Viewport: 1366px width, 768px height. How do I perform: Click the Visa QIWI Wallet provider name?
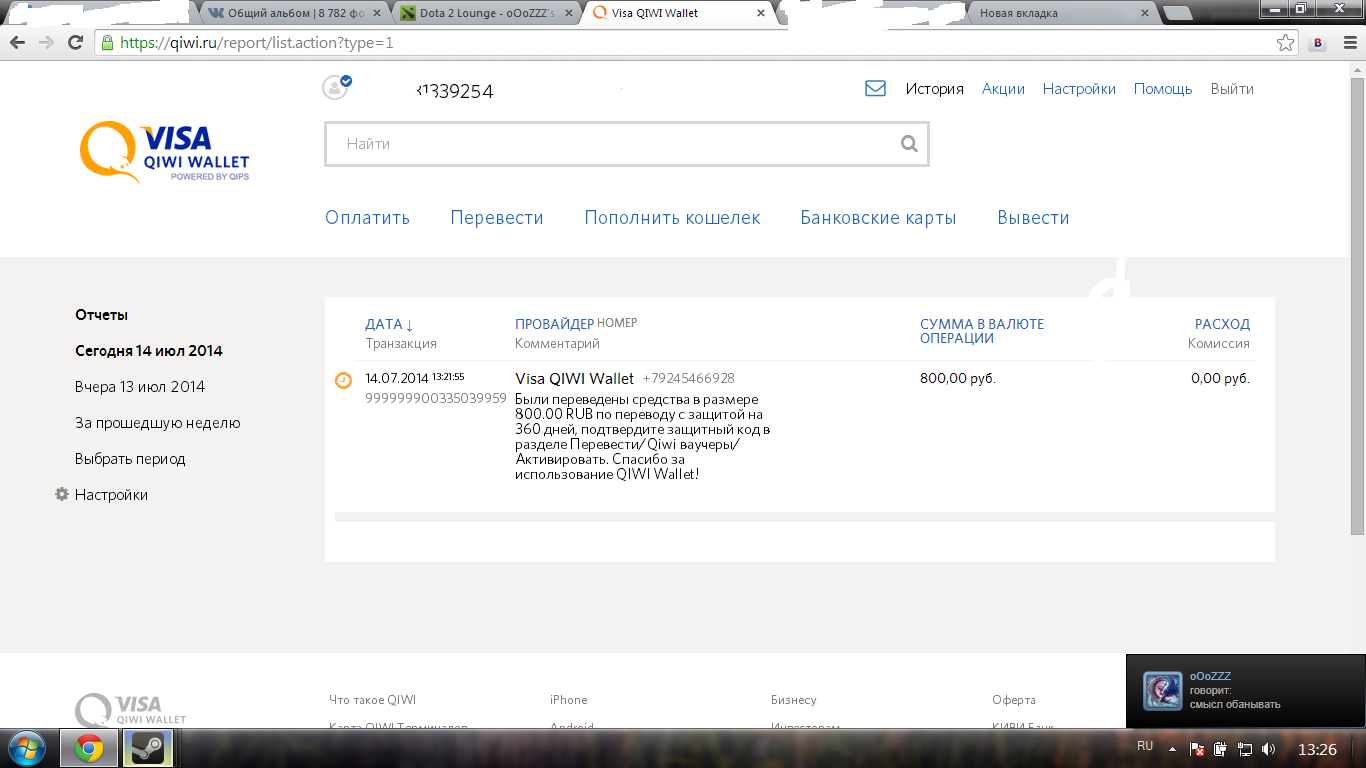coord(574,379)
